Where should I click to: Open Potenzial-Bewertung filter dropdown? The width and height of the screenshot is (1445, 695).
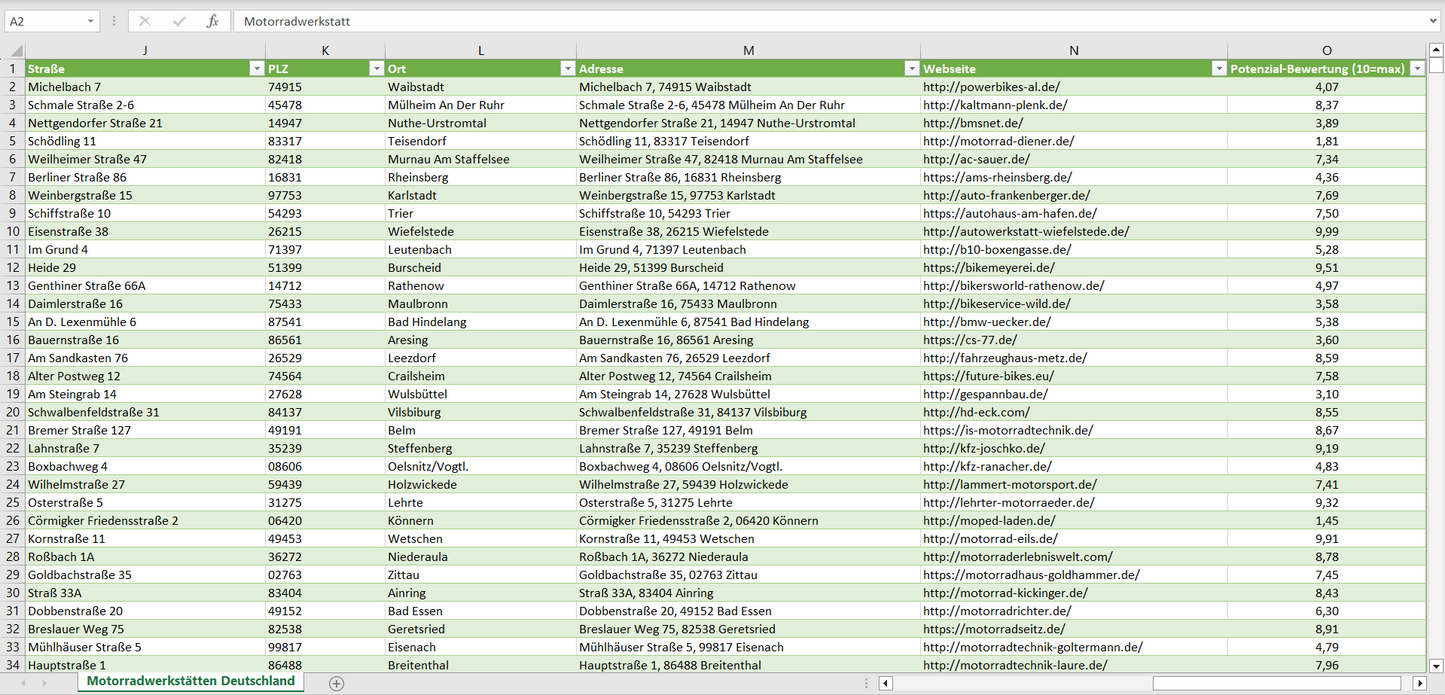(1416, 69)
